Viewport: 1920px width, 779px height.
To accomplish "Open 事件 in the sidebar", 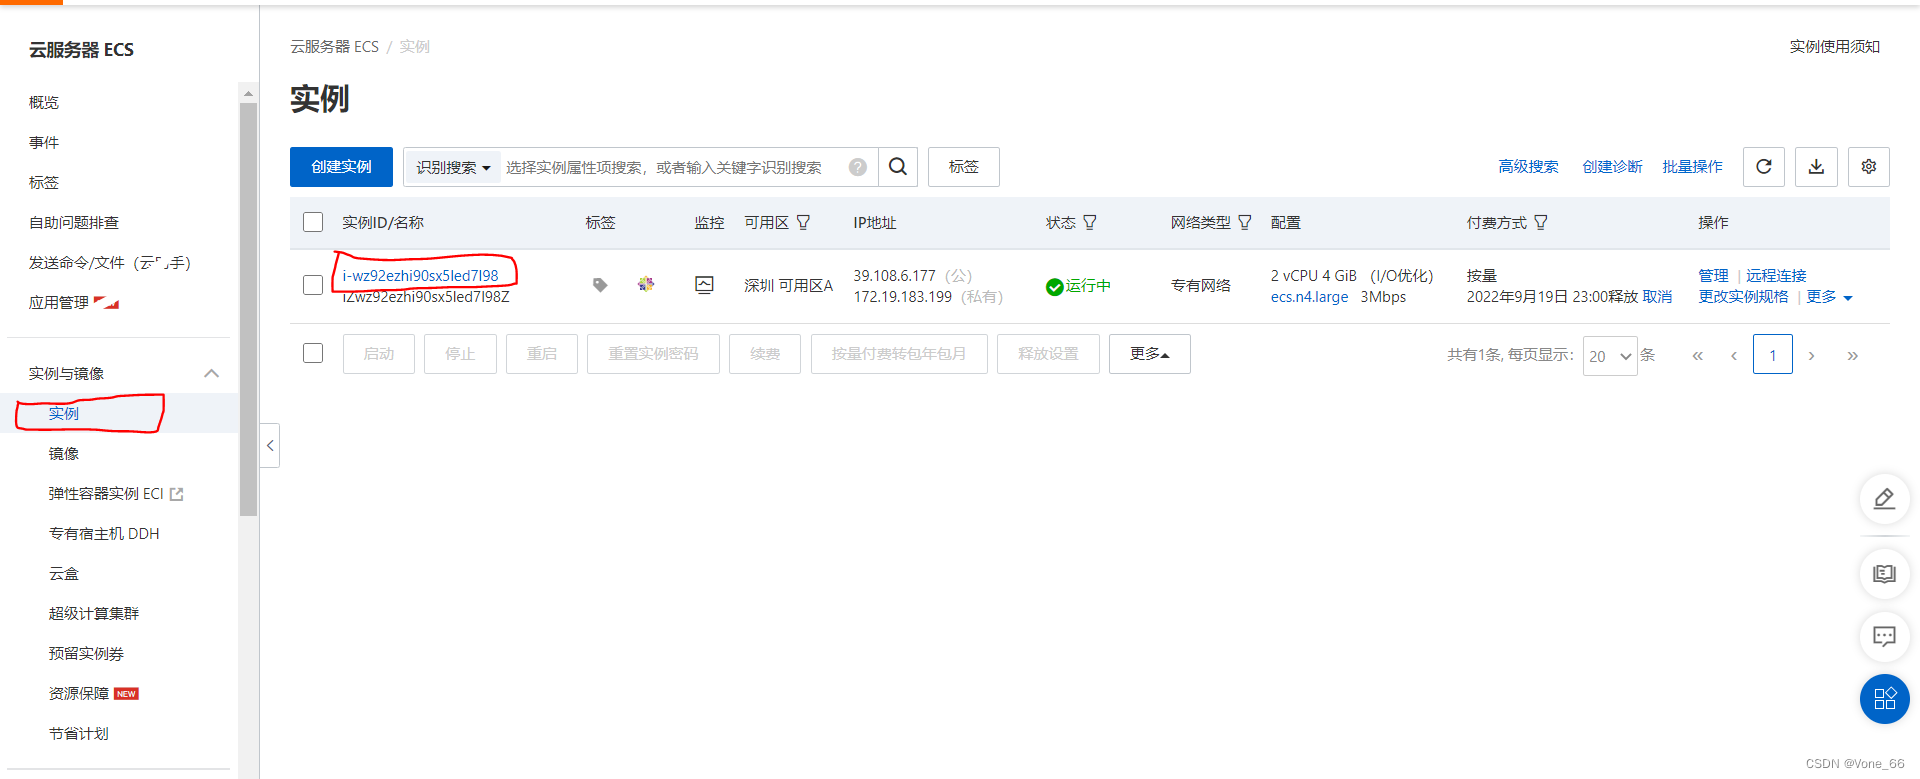I will [44, 142].
